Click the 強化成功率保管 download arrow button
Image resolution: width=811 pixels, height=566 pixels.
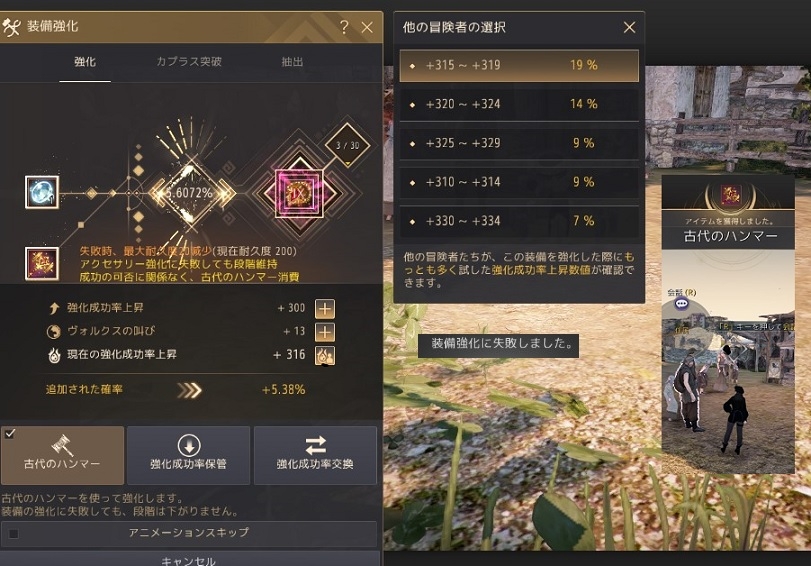pos(188,455)
